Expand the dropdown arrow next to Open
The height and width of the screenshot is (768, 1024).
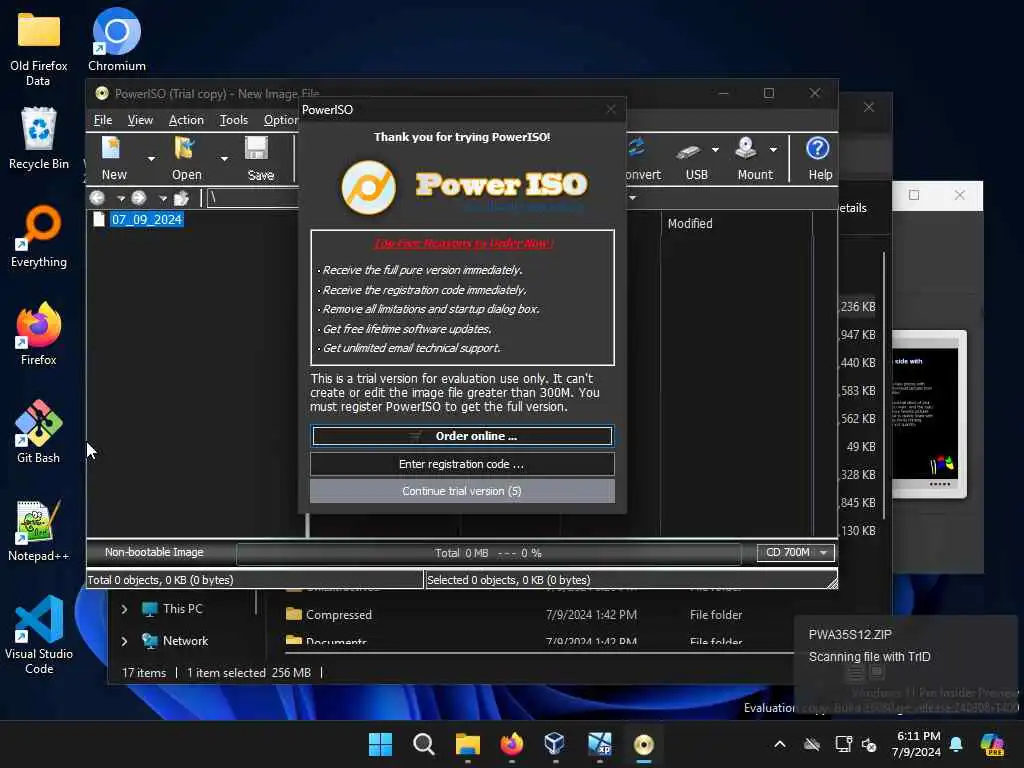point(224,159)
